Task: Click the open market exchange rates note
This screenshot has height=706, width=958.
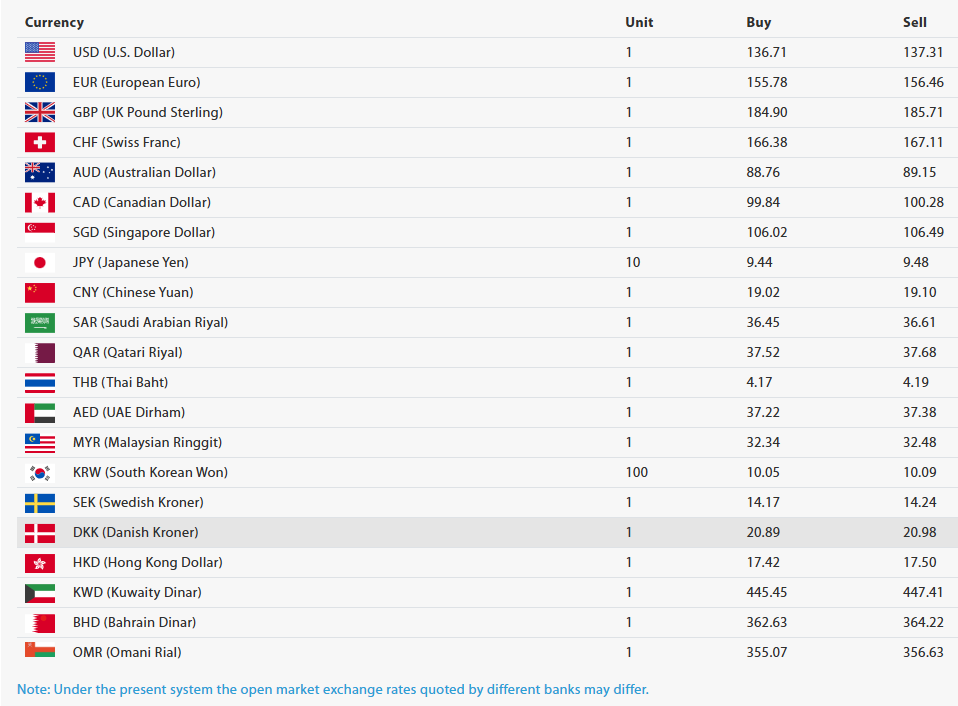Action: tap(332, 689)
